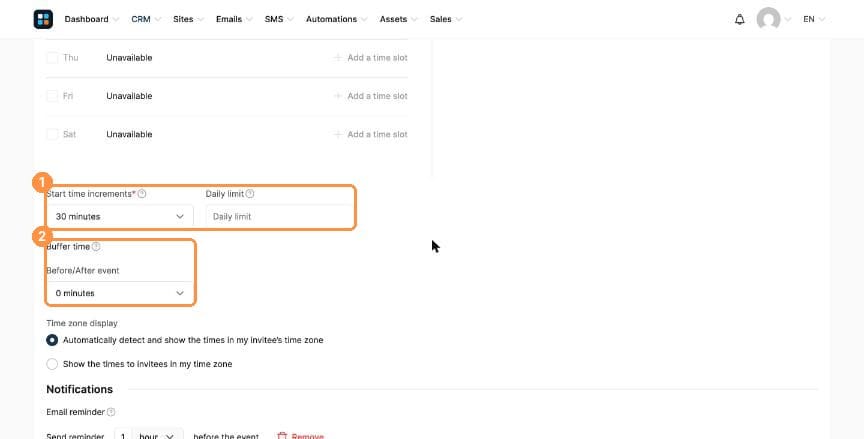This screenshot has width=864, height=439.
Task: Enable the Fri availability checkbox
Action: [52, 96]
